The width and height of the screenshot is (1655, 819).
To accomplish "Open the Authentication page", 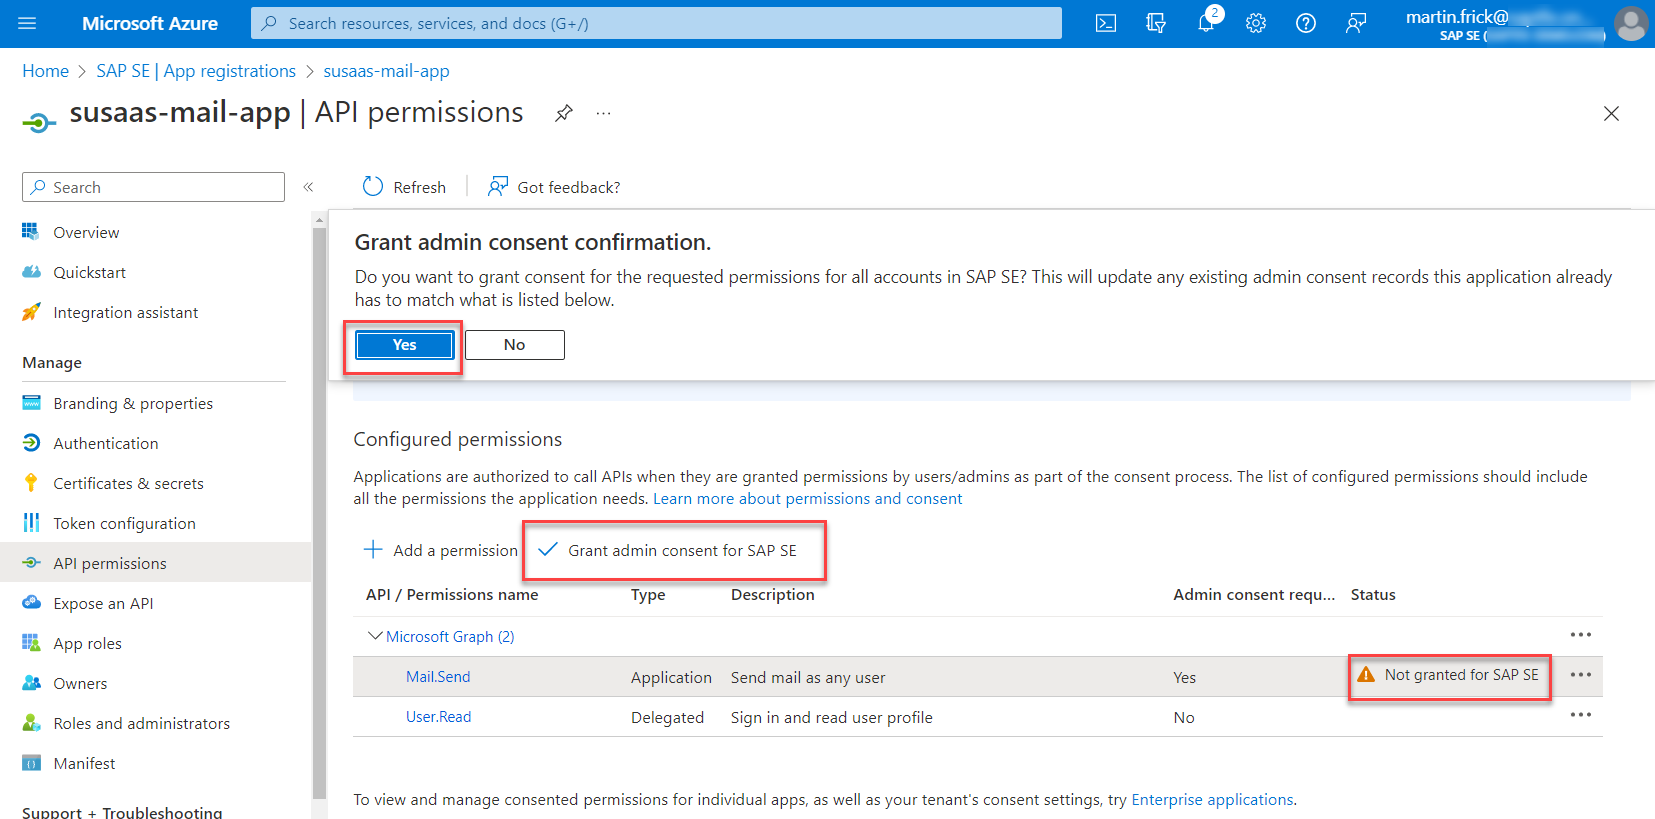I will 105,443.
